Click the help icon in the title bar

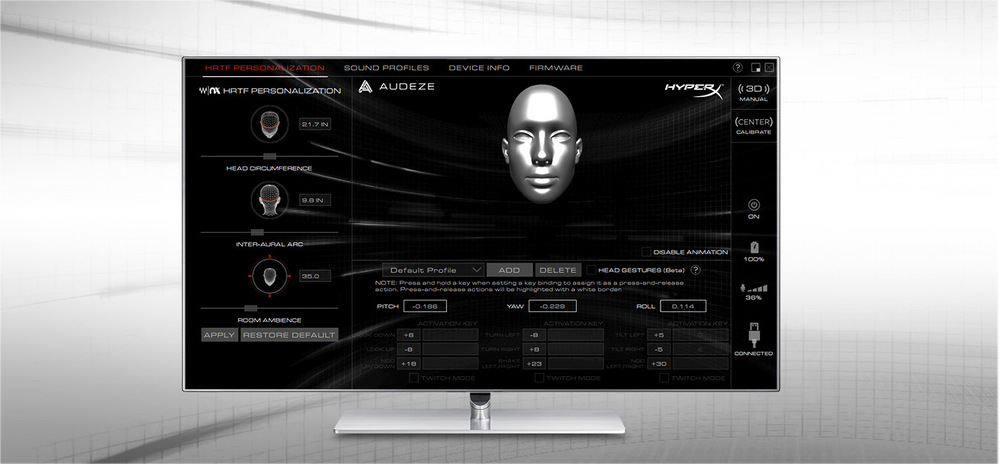pyautogui.click(x=738, y=68)
